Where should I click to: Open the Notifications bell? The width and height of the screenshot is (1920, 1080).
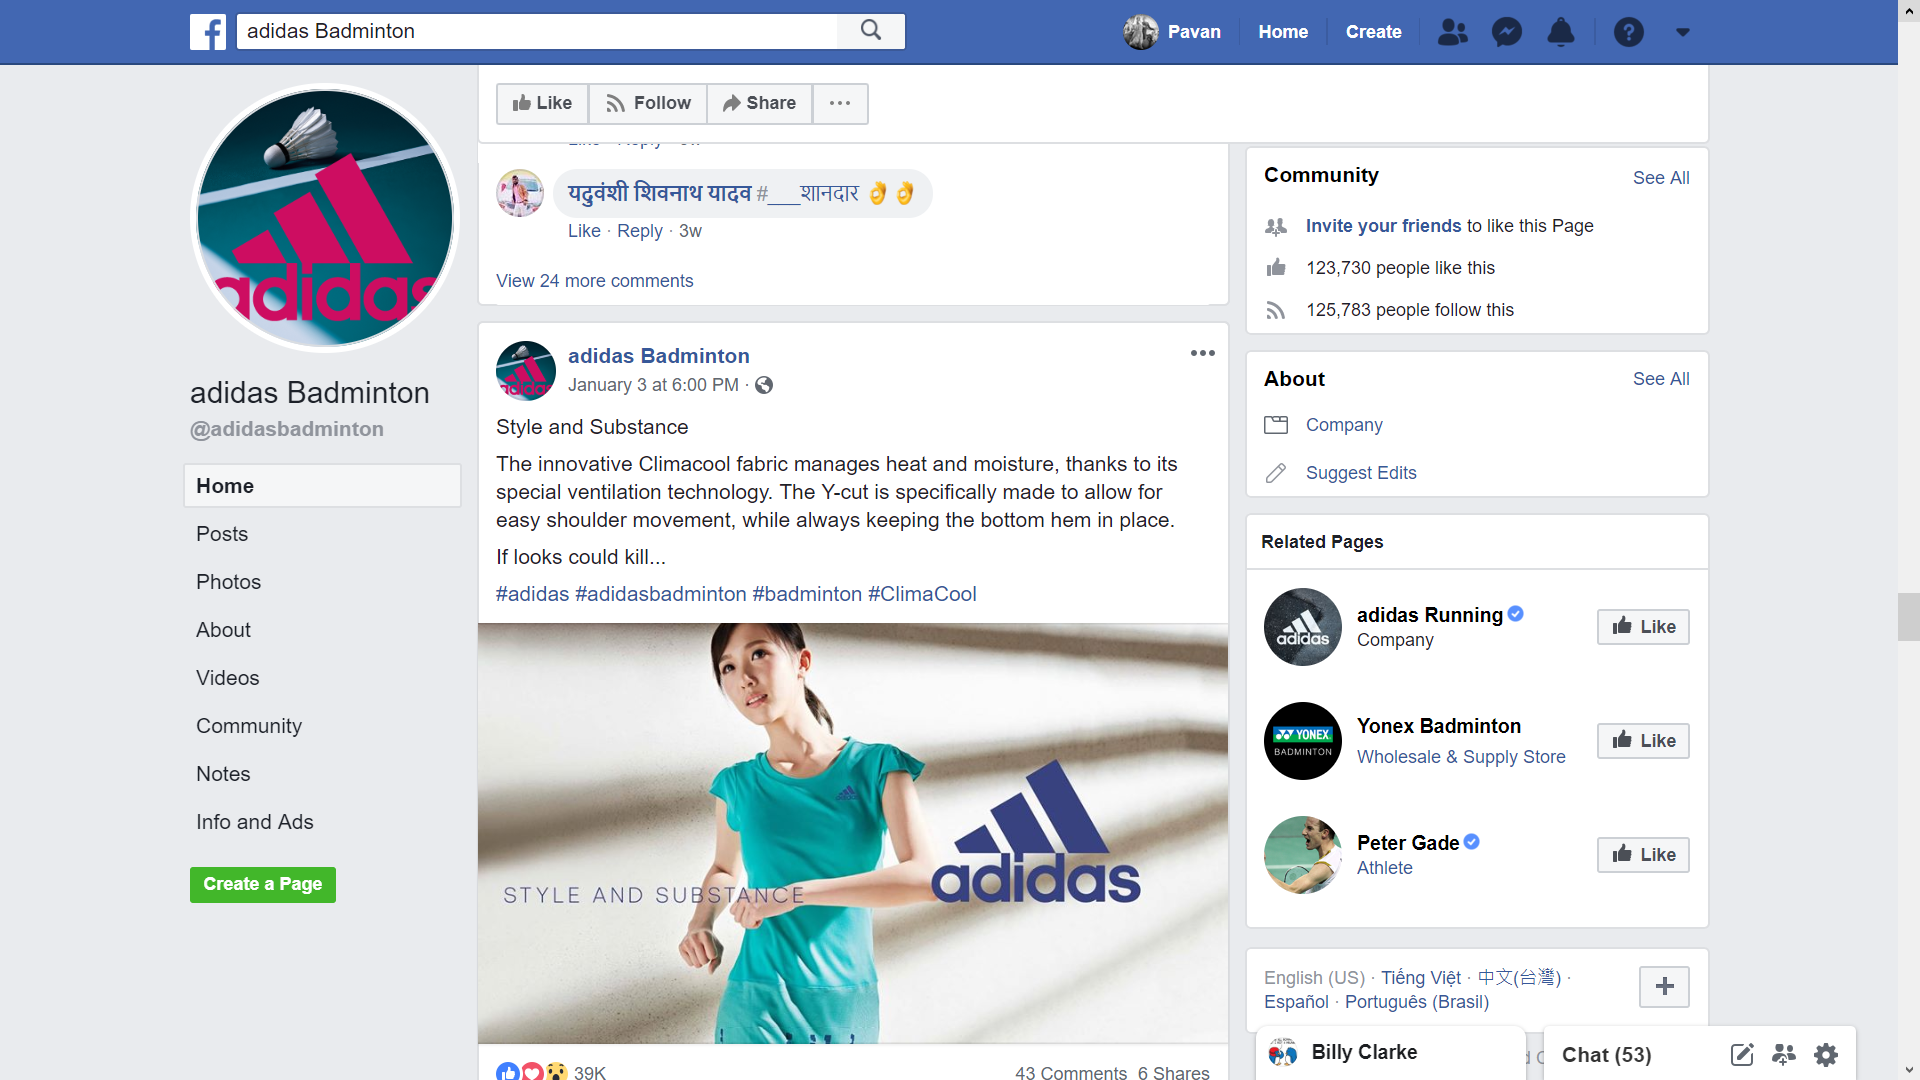point(1560,32)
